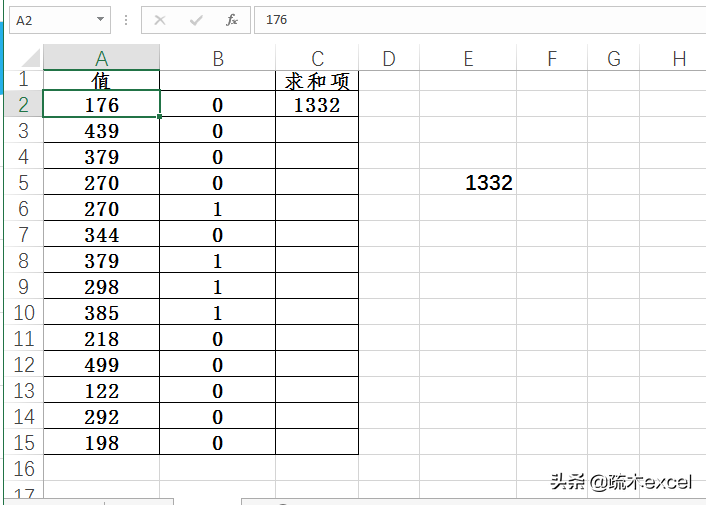
Task: Click cell A10 with value 385
Action: pyautogui.click(x=101, y=312)
